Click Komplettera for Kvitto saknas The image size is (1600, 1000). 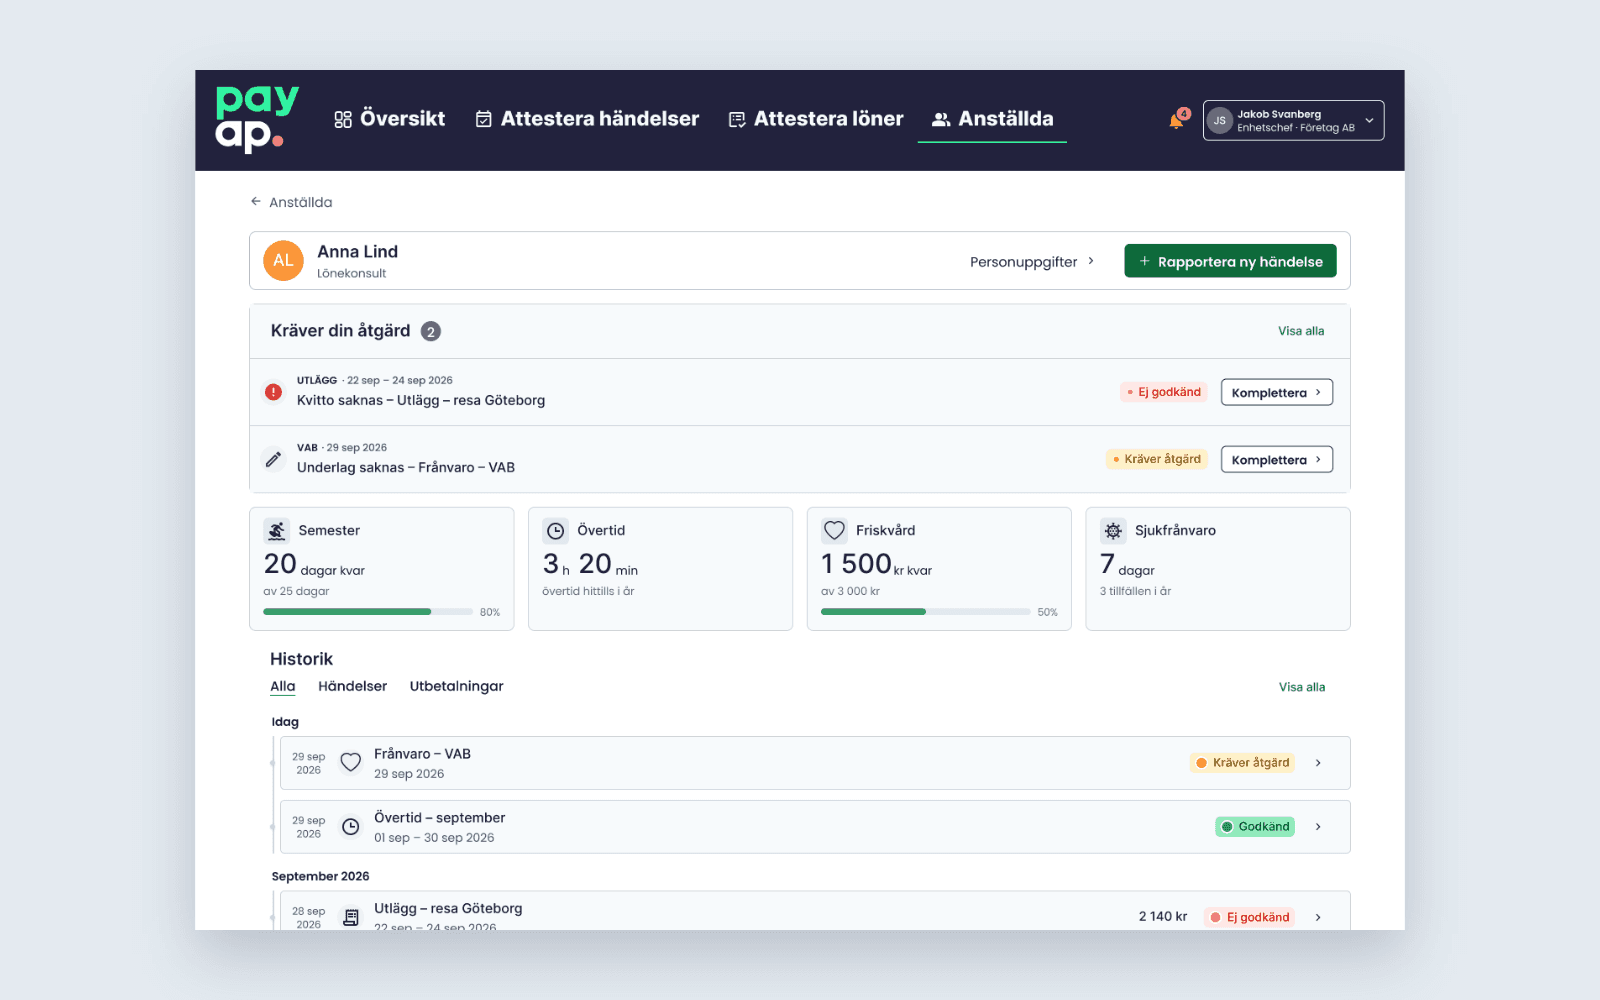point(1276,392)
